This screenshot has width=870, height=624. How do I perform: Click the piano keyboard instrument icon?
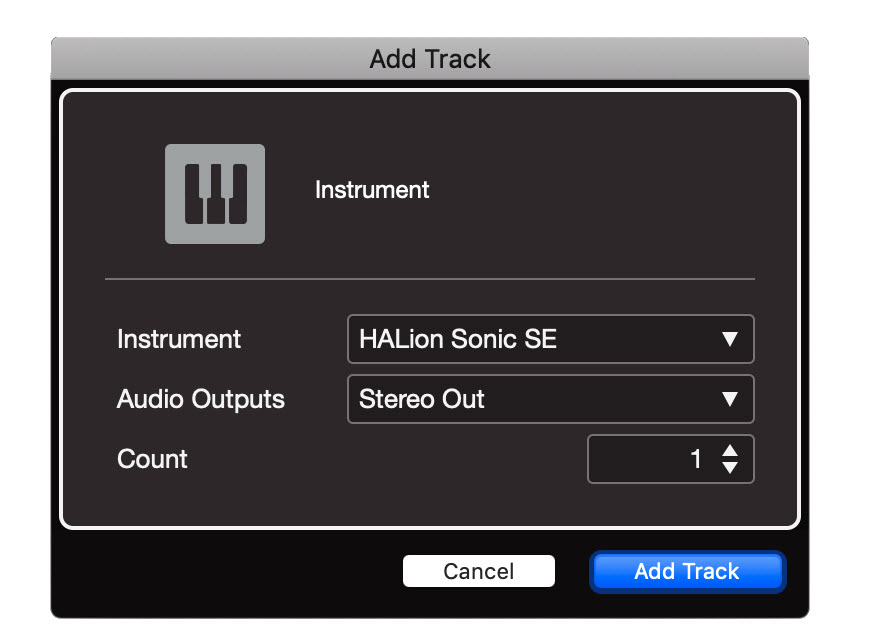point(215,194)
